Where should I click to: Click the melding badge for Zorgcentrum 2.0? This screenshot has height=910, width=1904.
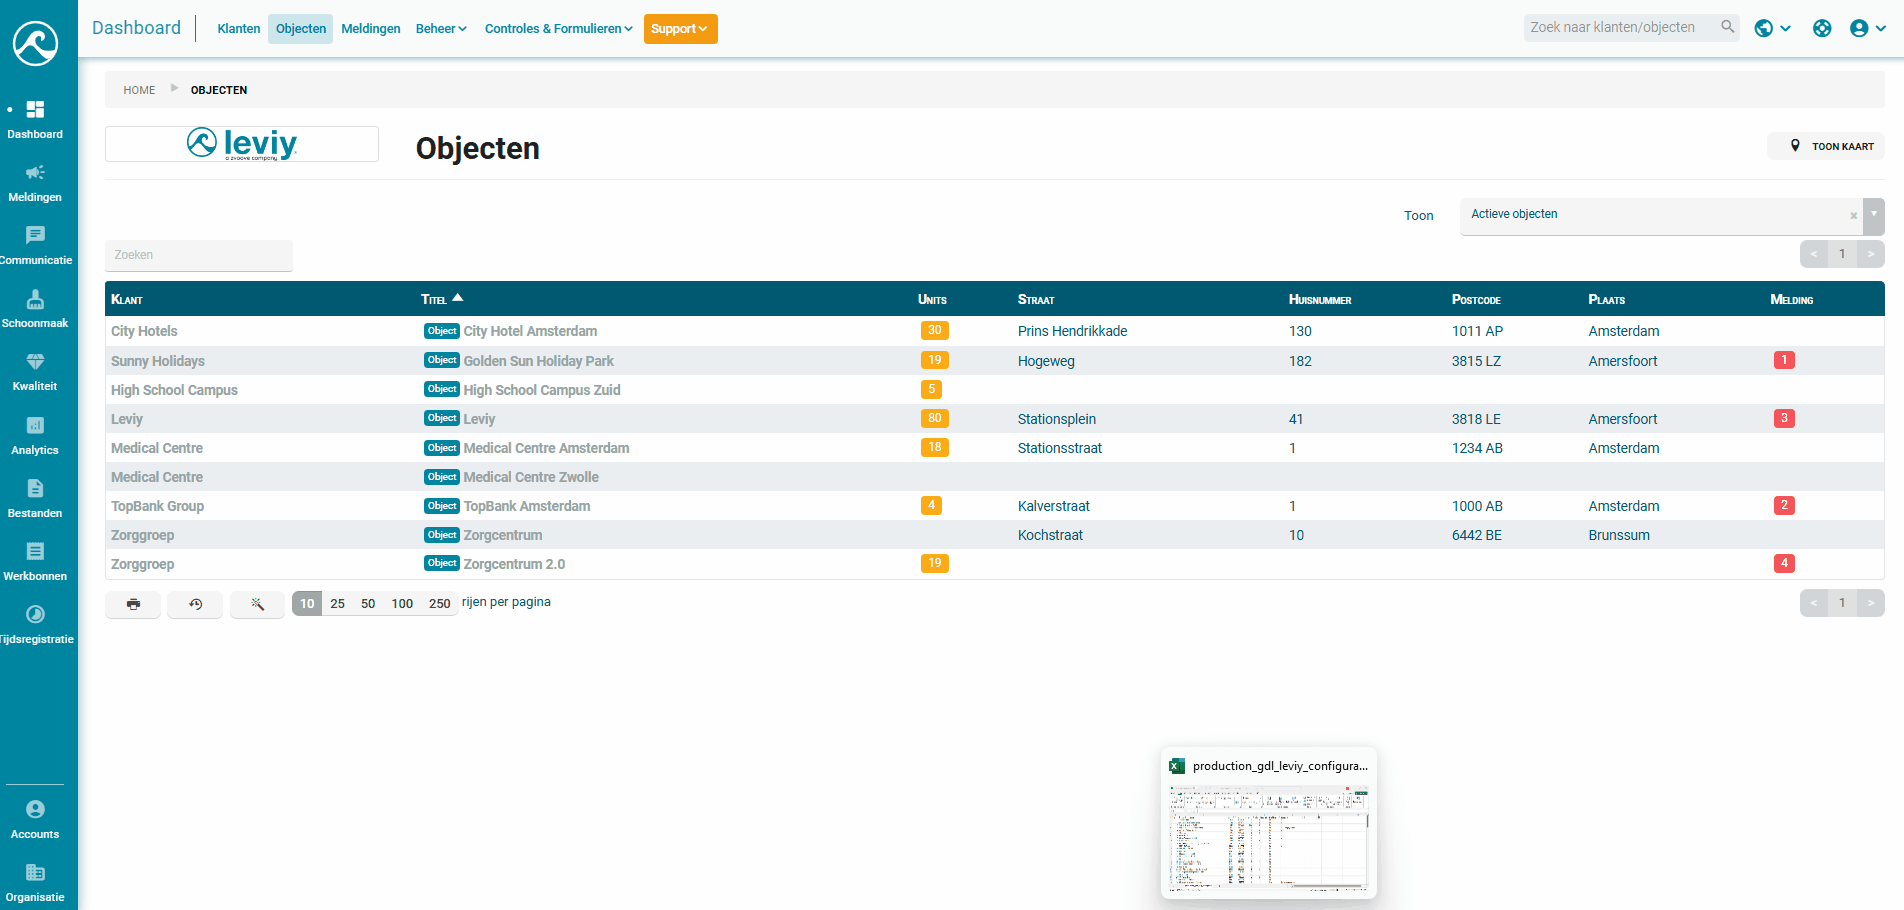(x=1784, y=563)
